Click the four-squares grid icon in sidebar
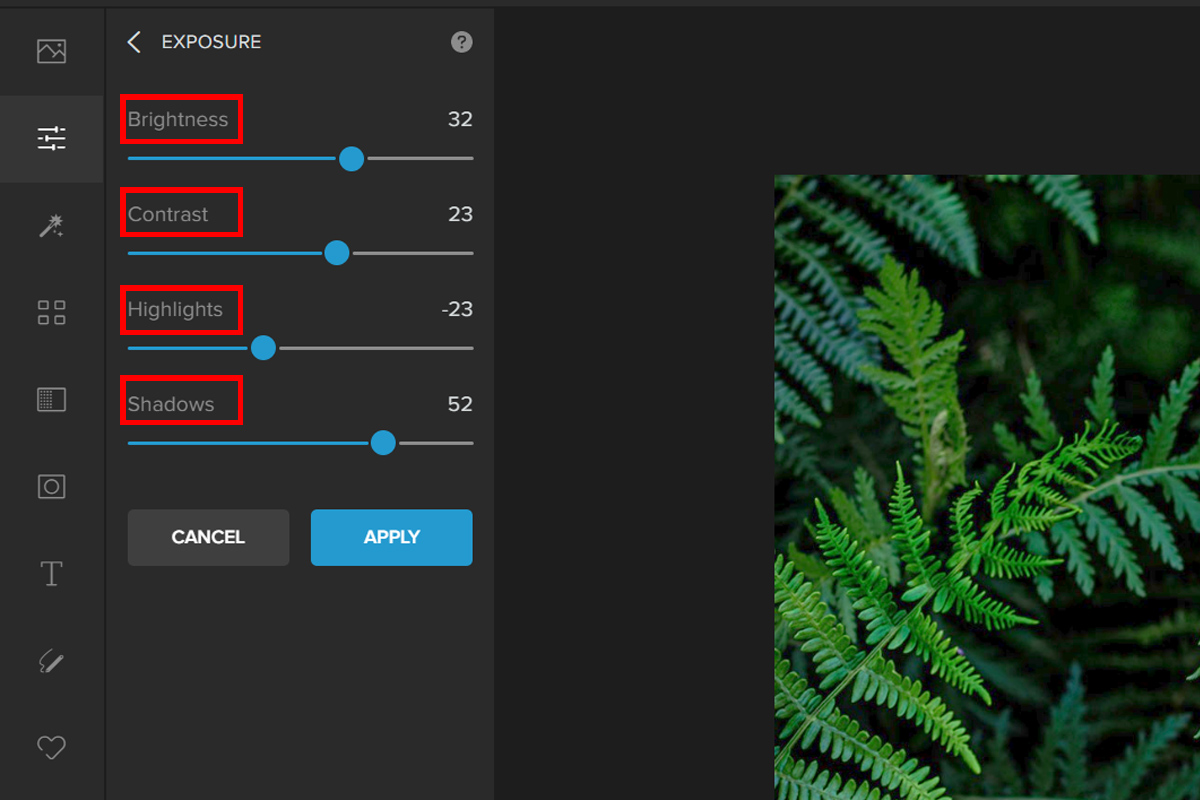Screen dimensions: 1200x800 (51, 312)
